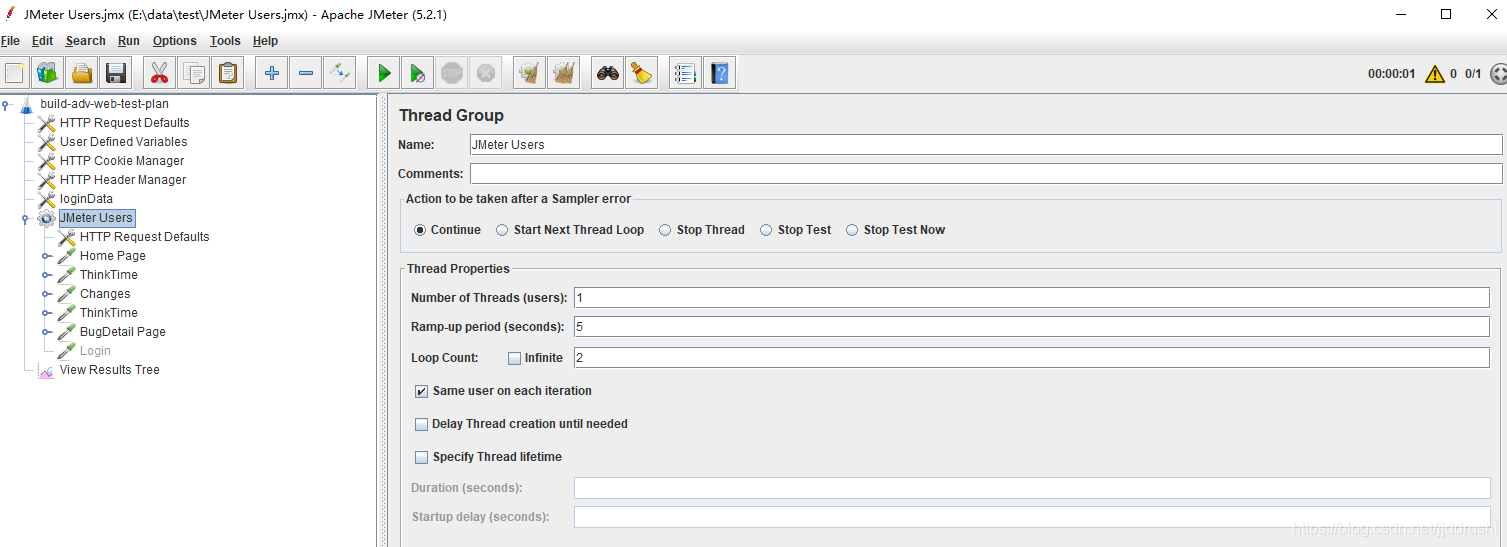Select View Results Tree listener
The image size is (1507, 547).
[109, 370]
